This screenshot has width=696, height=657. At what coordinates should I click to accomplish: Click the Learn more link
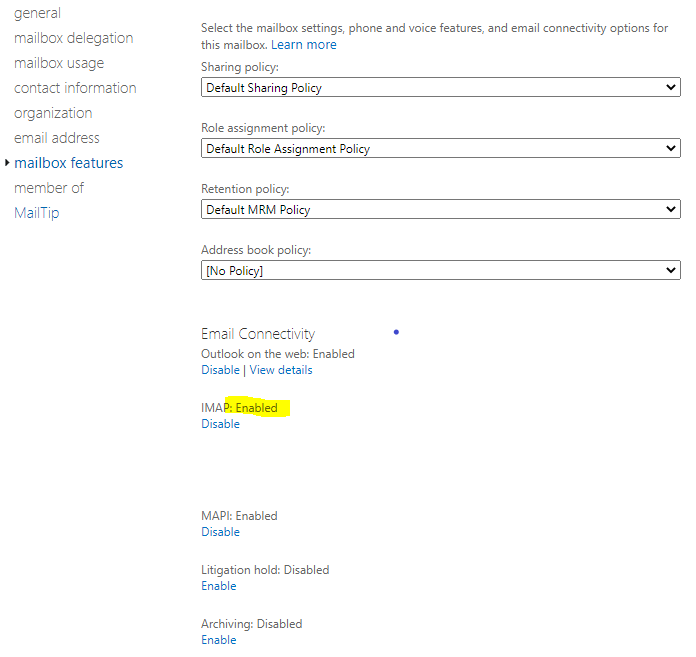(x=304, y=45)
